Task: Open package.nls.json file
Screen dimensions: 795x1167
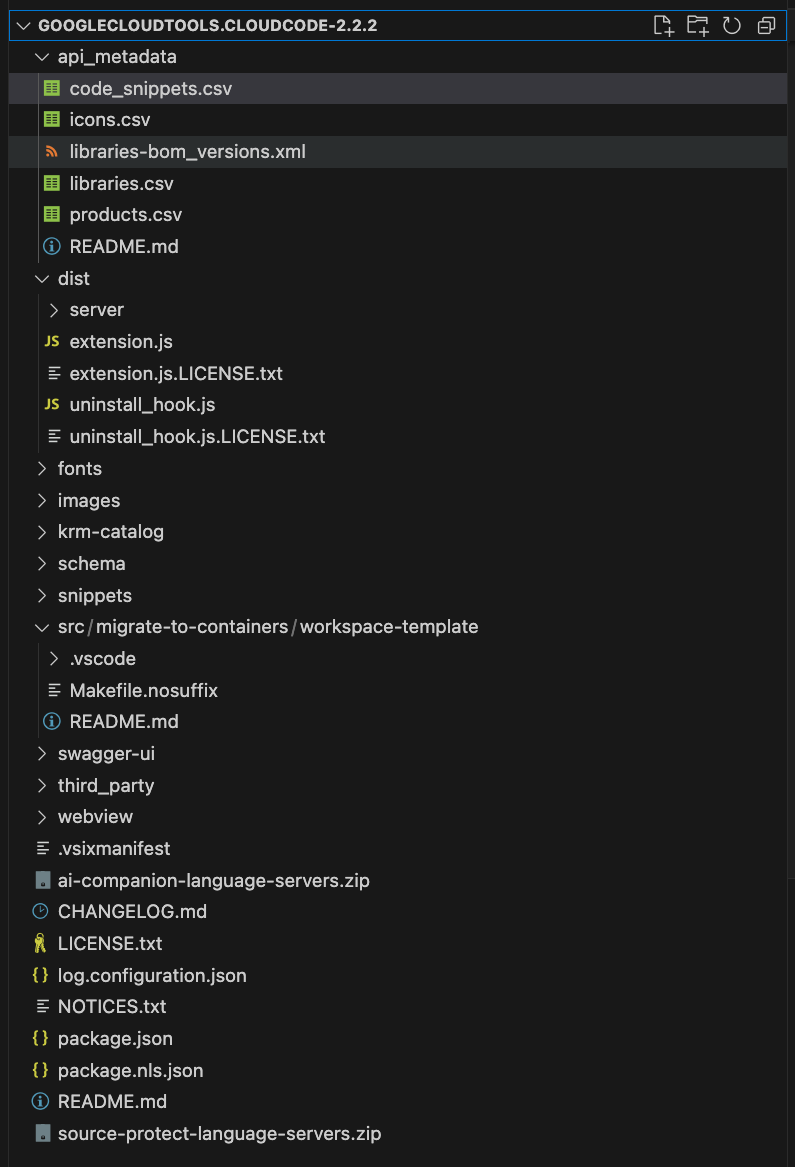Action: [x=398, y=1070]
